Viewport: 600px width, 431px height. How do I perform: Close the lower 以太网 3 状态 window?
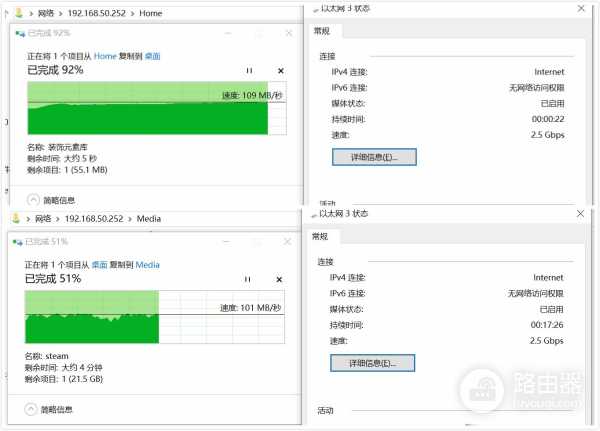[x=580, y=214]
